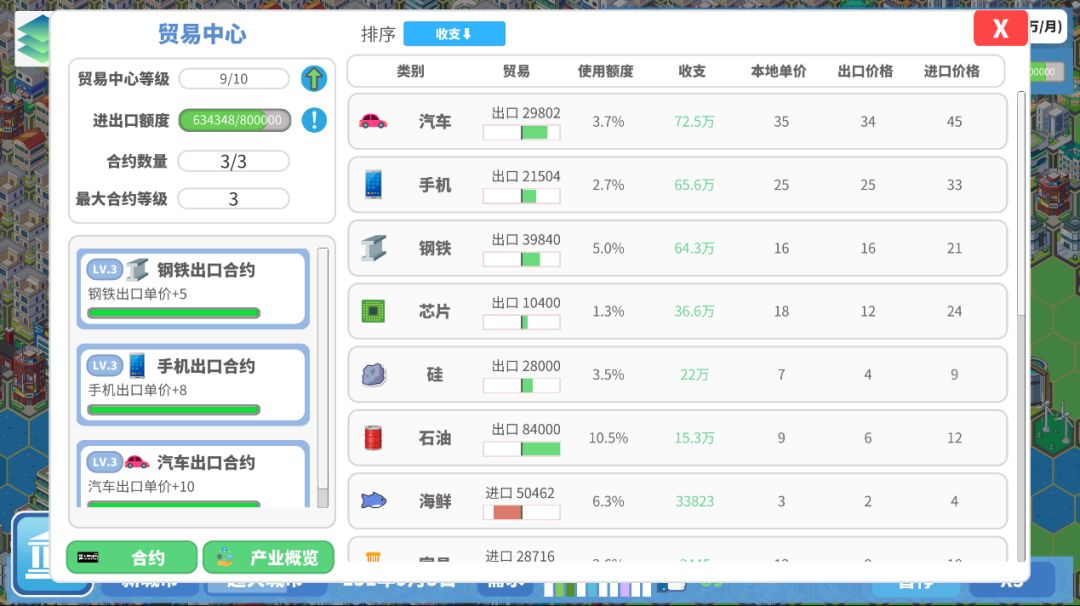Click 出口 84000 text in 石油 row

(526, 429)
